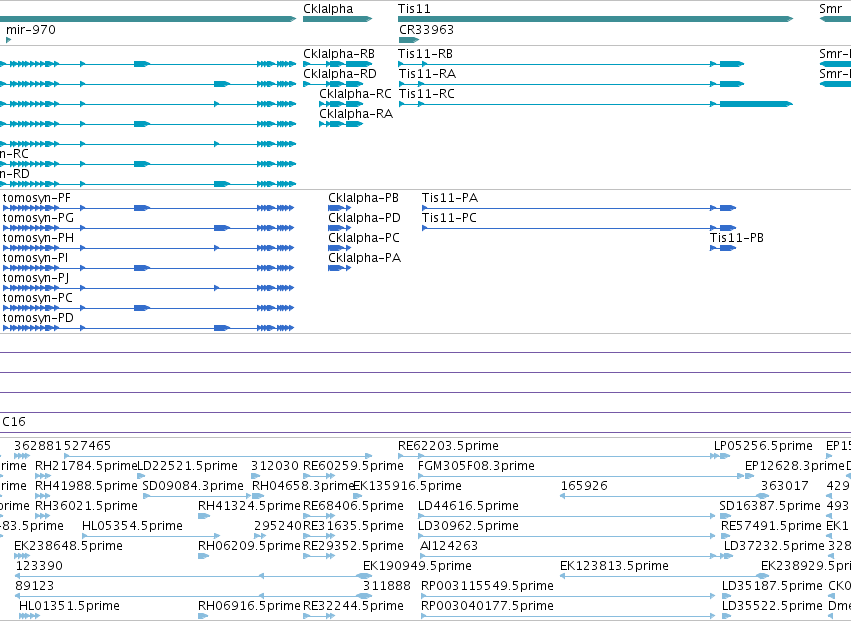The image size is (851, 621).
Task: Open the CkIalpha-RA transcript
Action: pos(341,124)
